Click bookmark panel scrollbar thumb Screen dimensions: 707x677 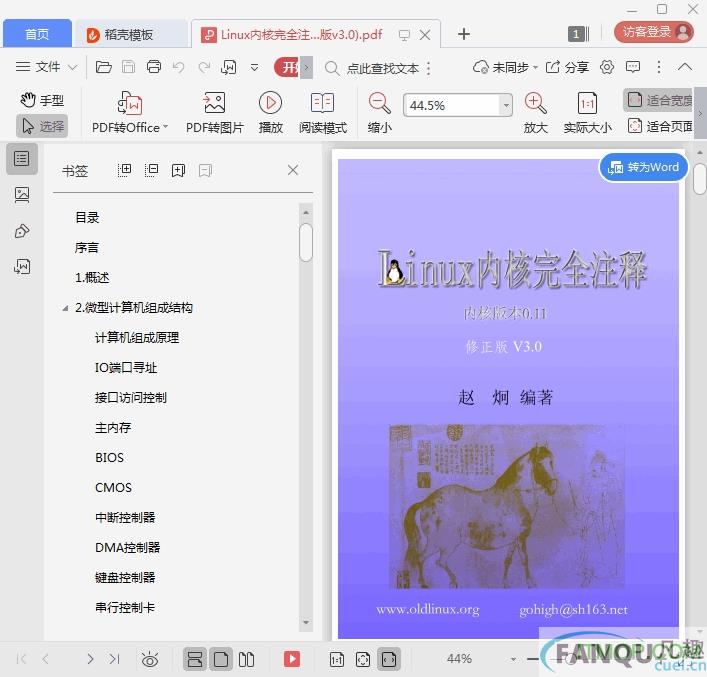(x=306, y=242)
